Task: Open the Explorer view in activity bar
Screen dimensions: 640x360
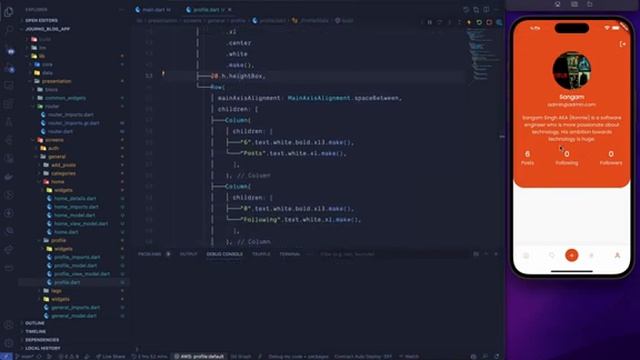Action: coord(9,12)
